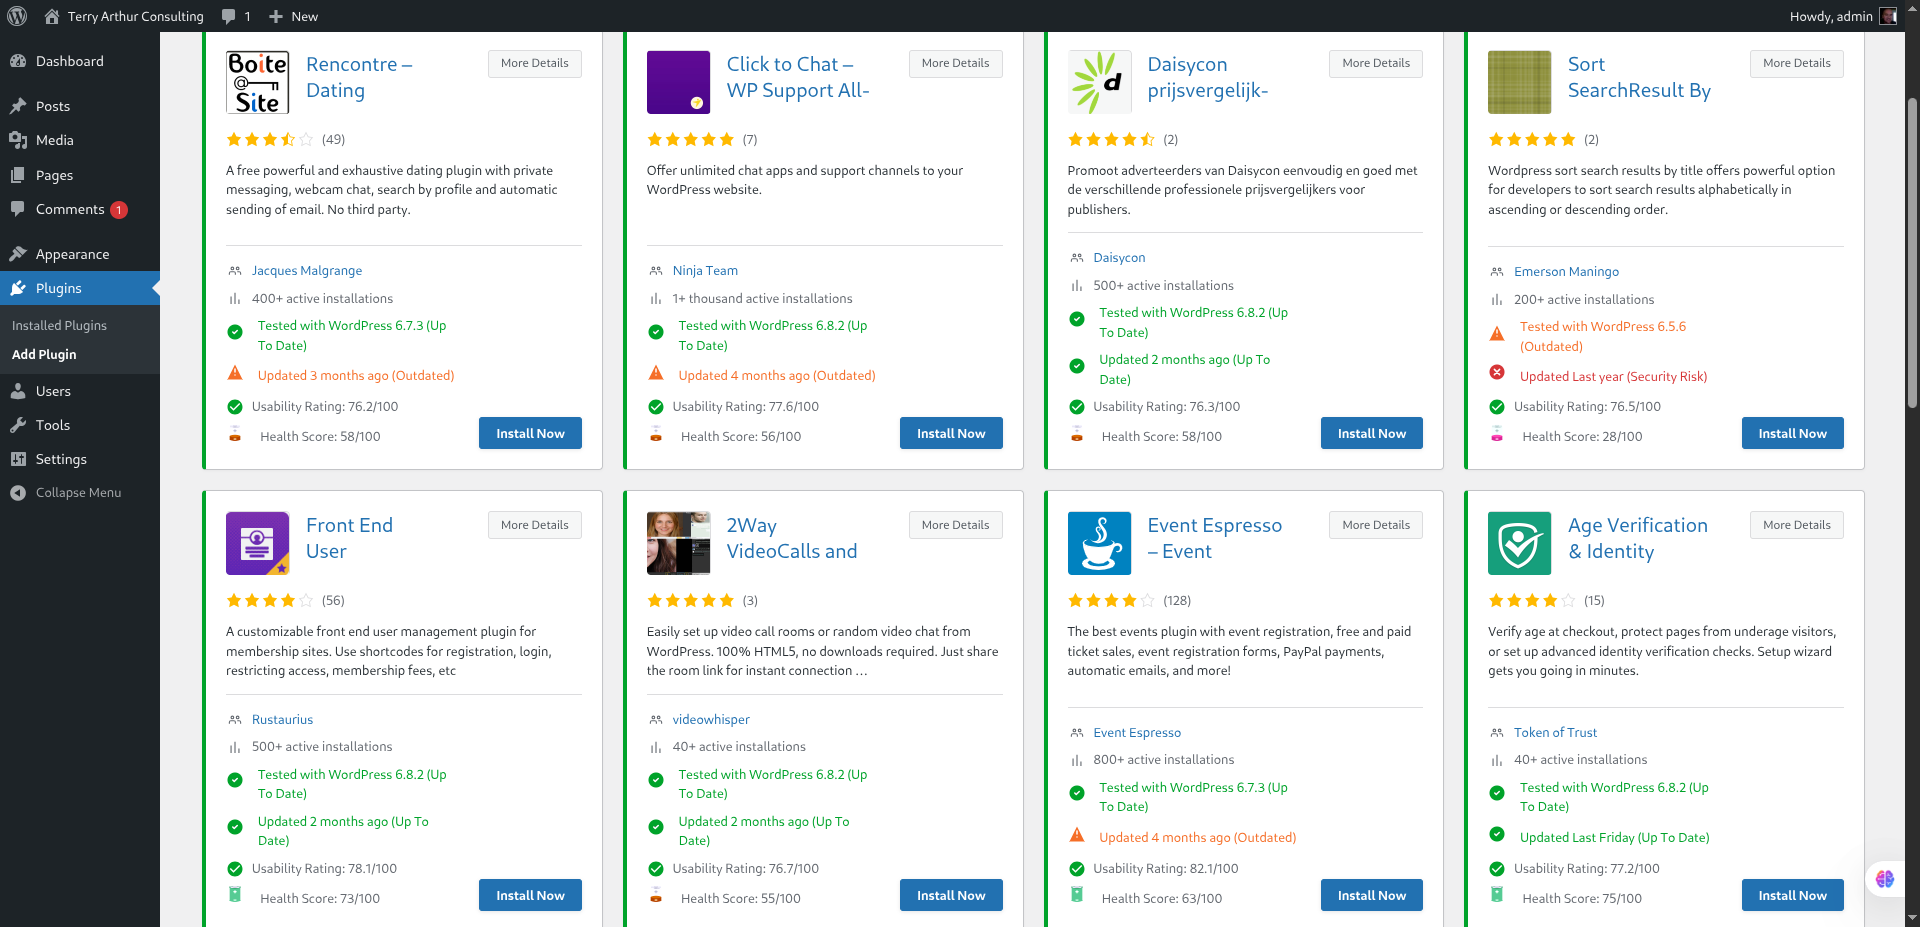
Task: Click the Media icon in sidebar
Action: coord(18,140)
